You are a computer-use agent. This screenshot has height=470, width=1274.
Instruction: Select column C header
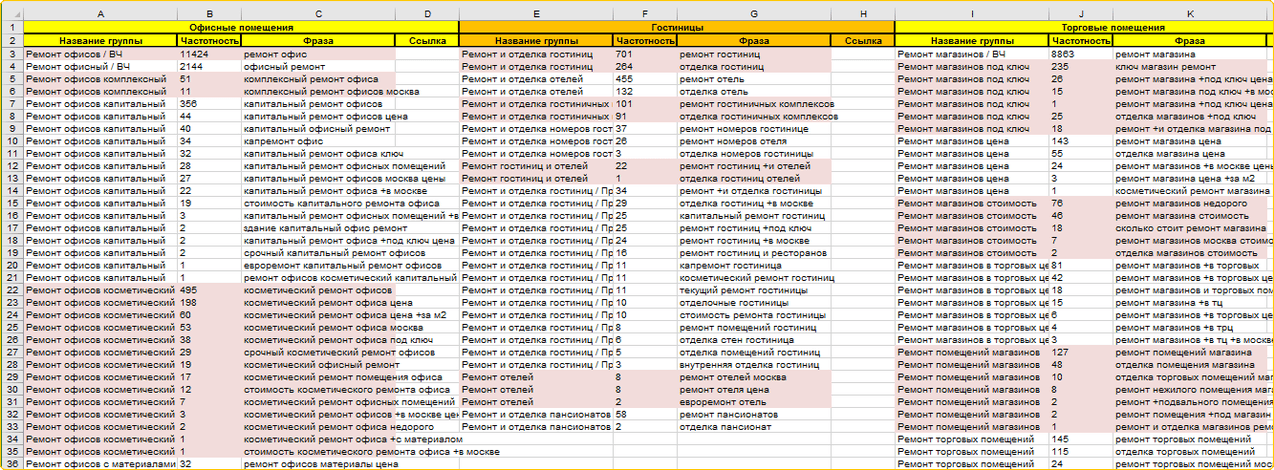(318, 15)
